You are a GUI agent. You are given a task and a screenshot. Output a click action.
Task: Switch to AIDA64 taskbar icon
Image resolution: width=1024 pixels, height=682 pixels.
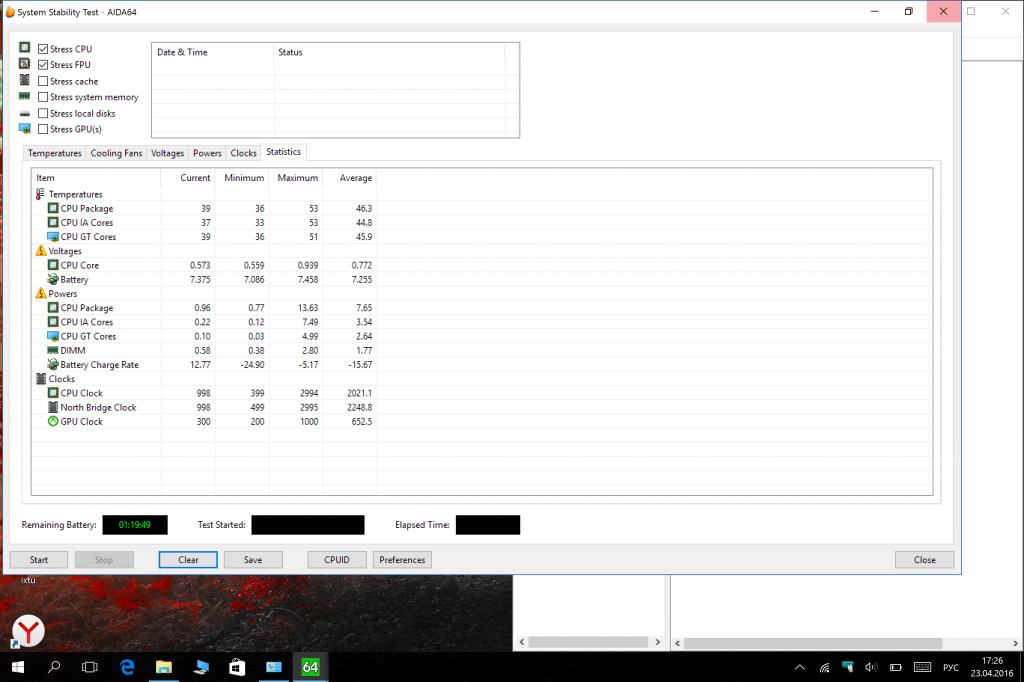tap(310, 667)
